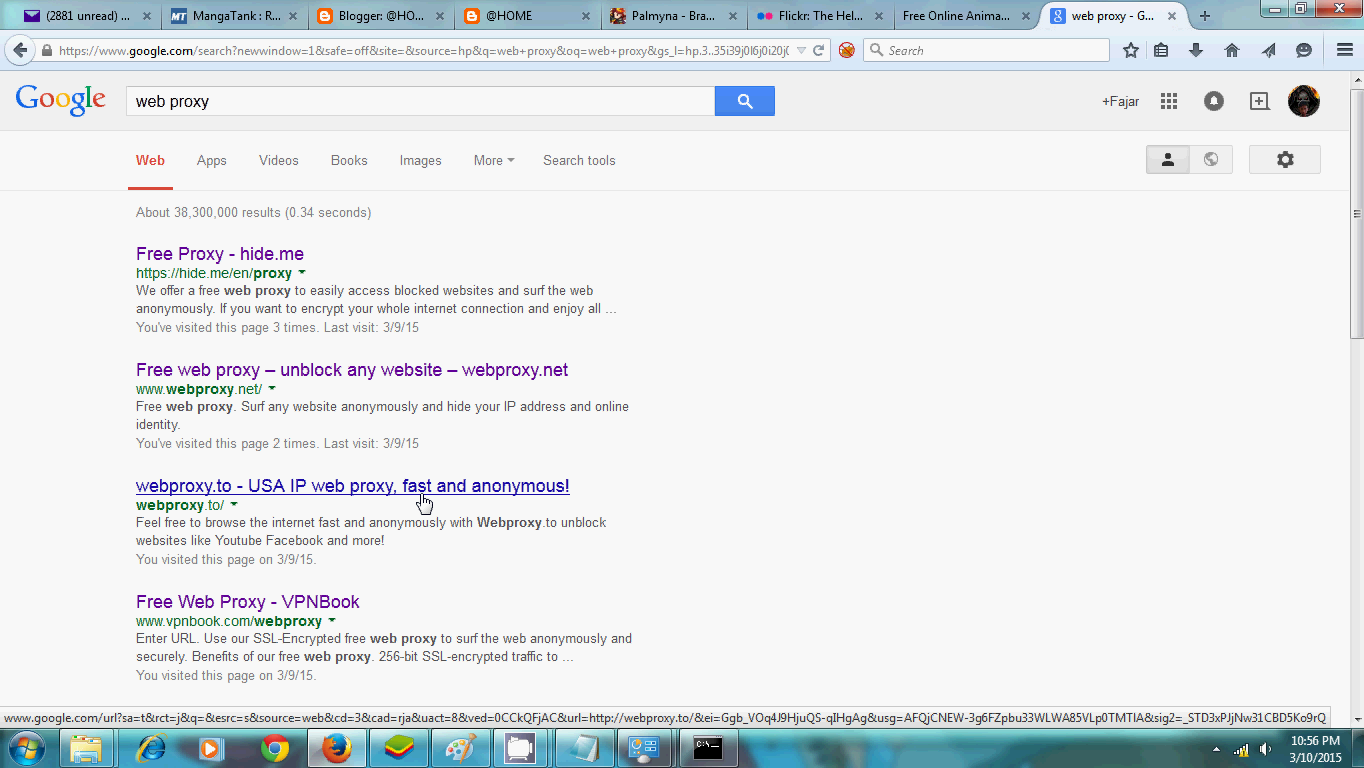The width and height of the screenshot is (1364, 768).
Task: Switch to the Flickr browser tab
Action: (x=820, y=16)
